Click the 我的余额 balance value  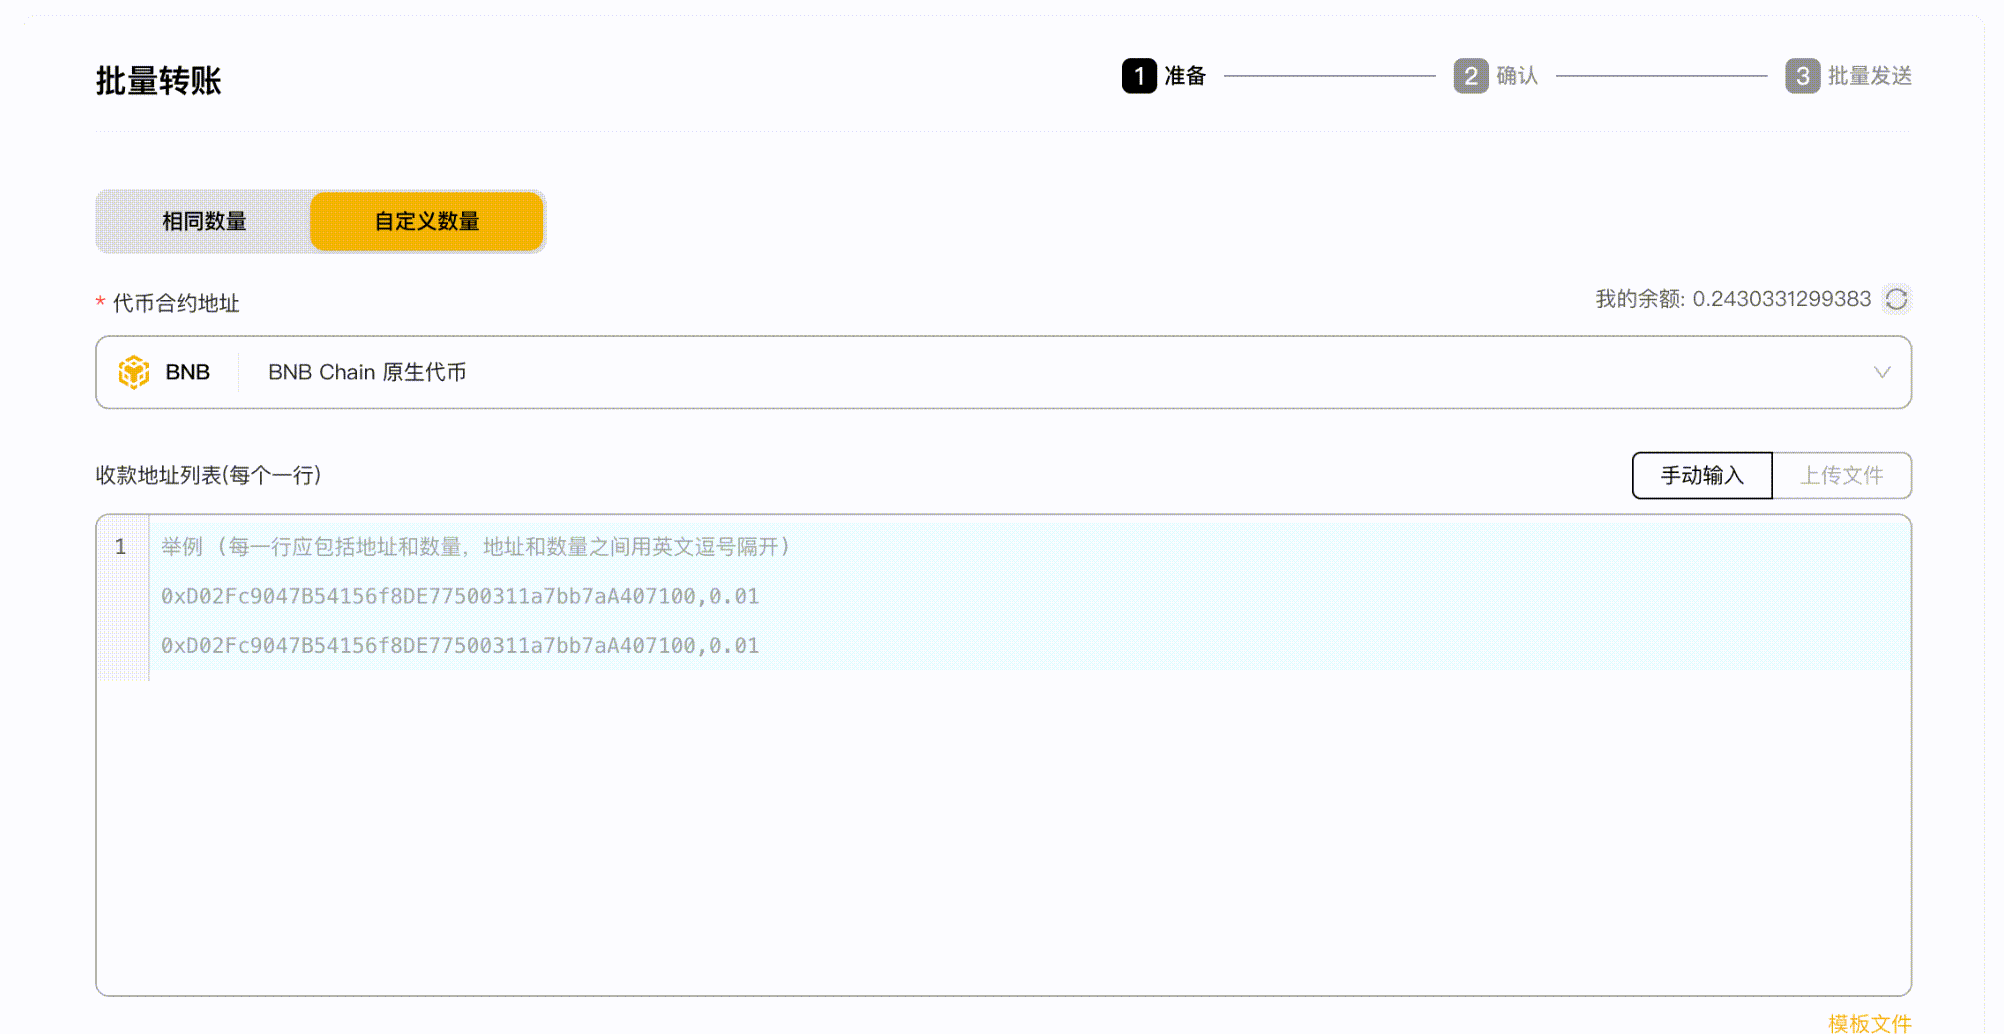[x=1781, y=299]
